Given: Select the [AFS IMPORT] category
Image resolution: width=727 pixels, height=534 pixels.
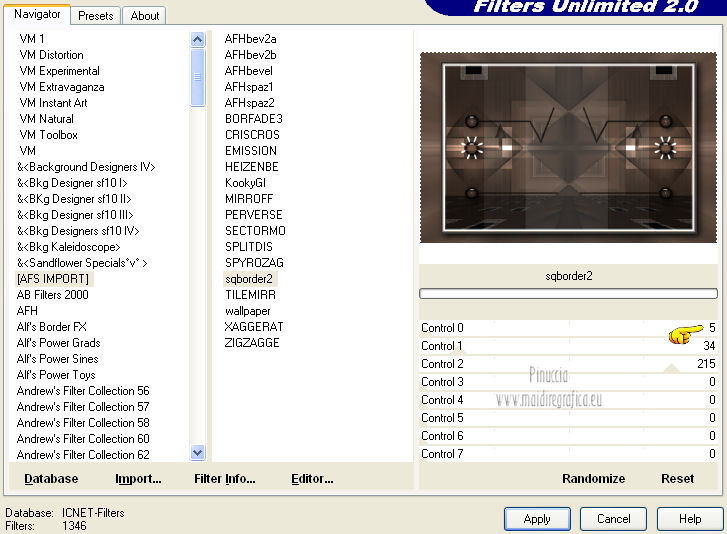Looking at the screenshot, I should pos(53,279).
